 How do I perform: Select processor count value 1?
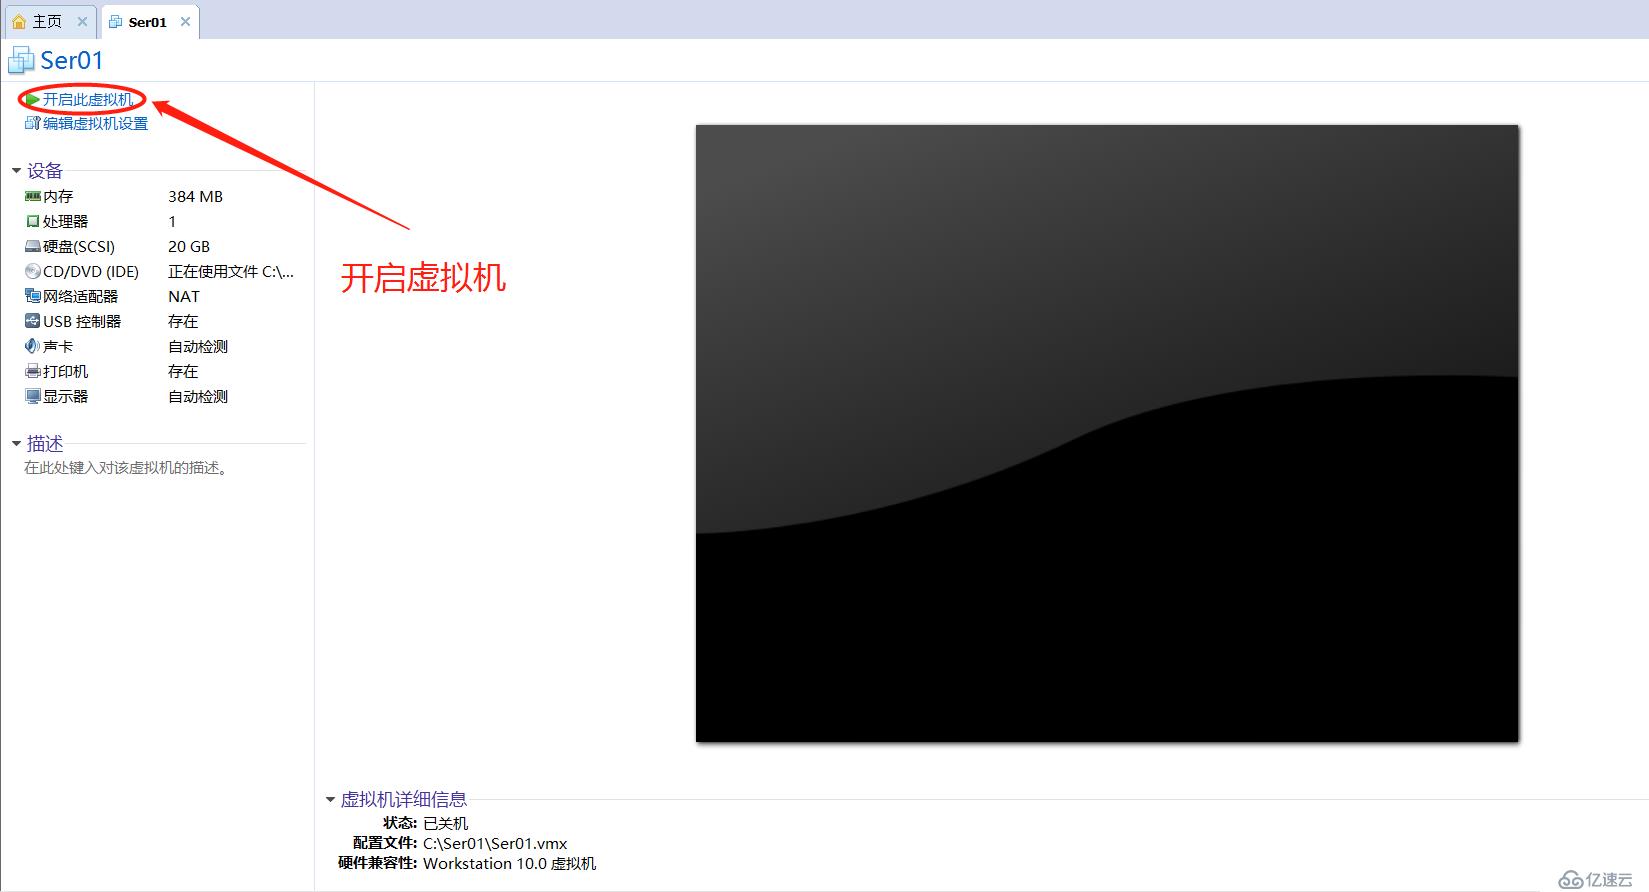(x=172, y=222)
